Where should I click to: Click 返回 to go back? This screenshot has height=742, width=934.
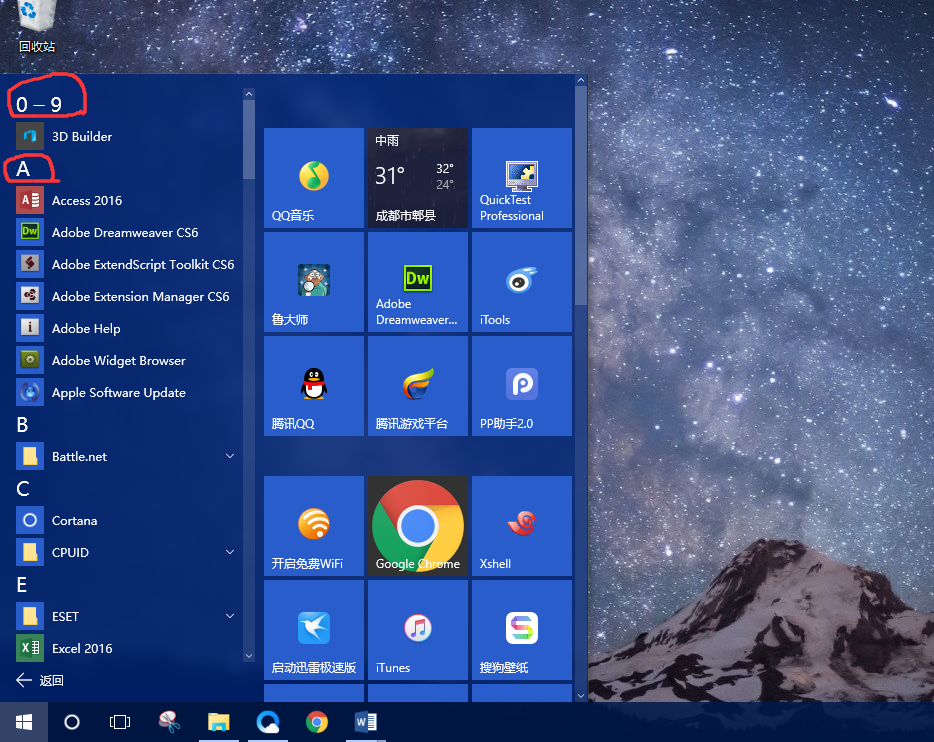40,680
